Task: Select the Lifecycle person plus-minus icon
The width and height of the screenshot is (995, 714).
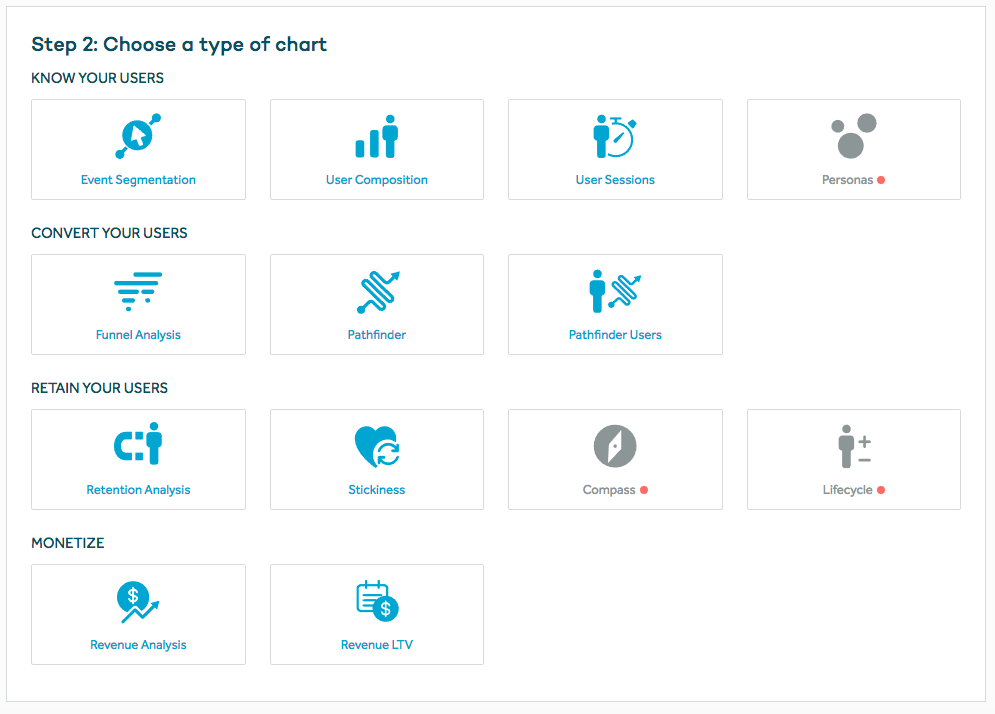Action: (x=854, y=446)
